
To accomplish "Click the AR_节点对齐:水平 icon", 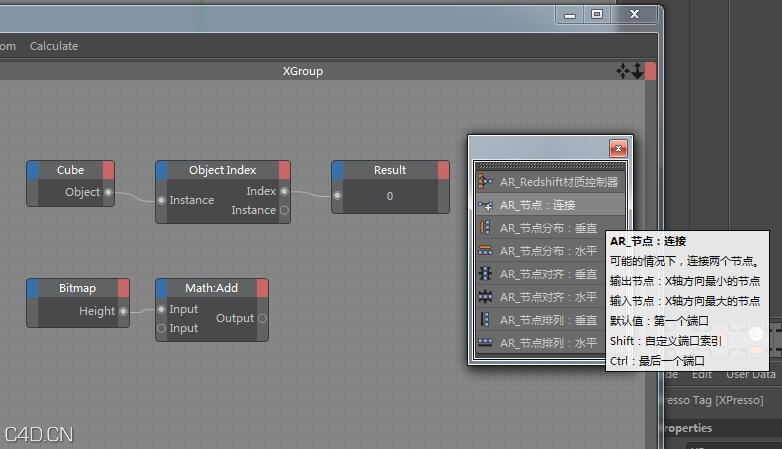I will tap(485, 297).
